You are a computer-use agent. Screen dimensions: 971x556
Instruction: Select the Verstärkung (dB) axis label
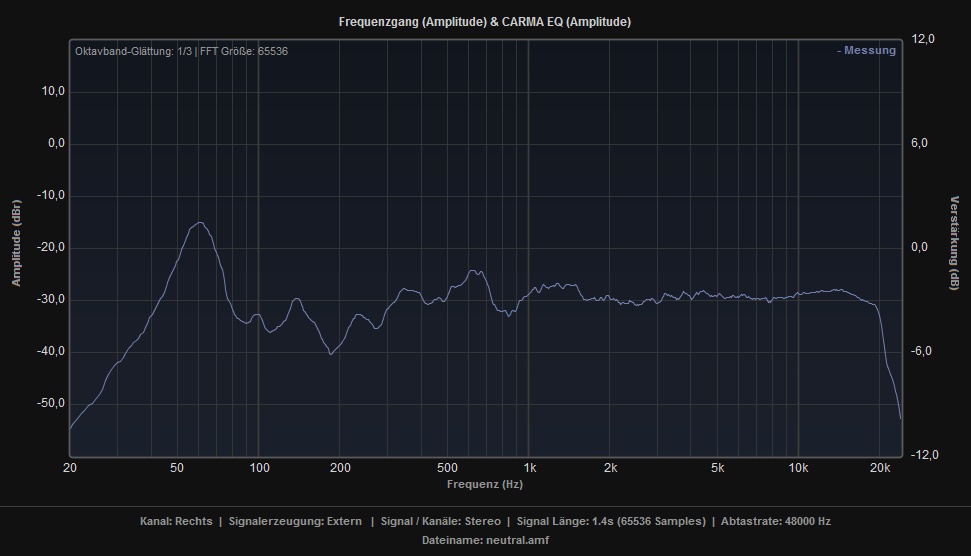point(954,243)
